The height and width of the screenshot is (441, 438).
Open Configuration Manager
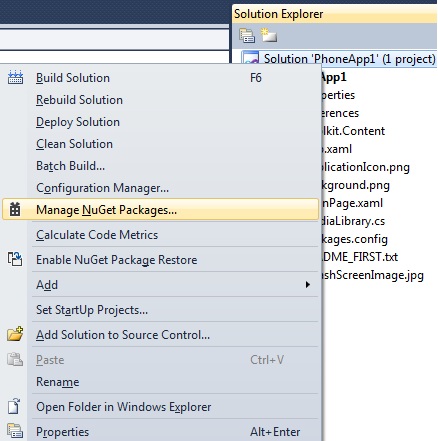click(102, 188)
